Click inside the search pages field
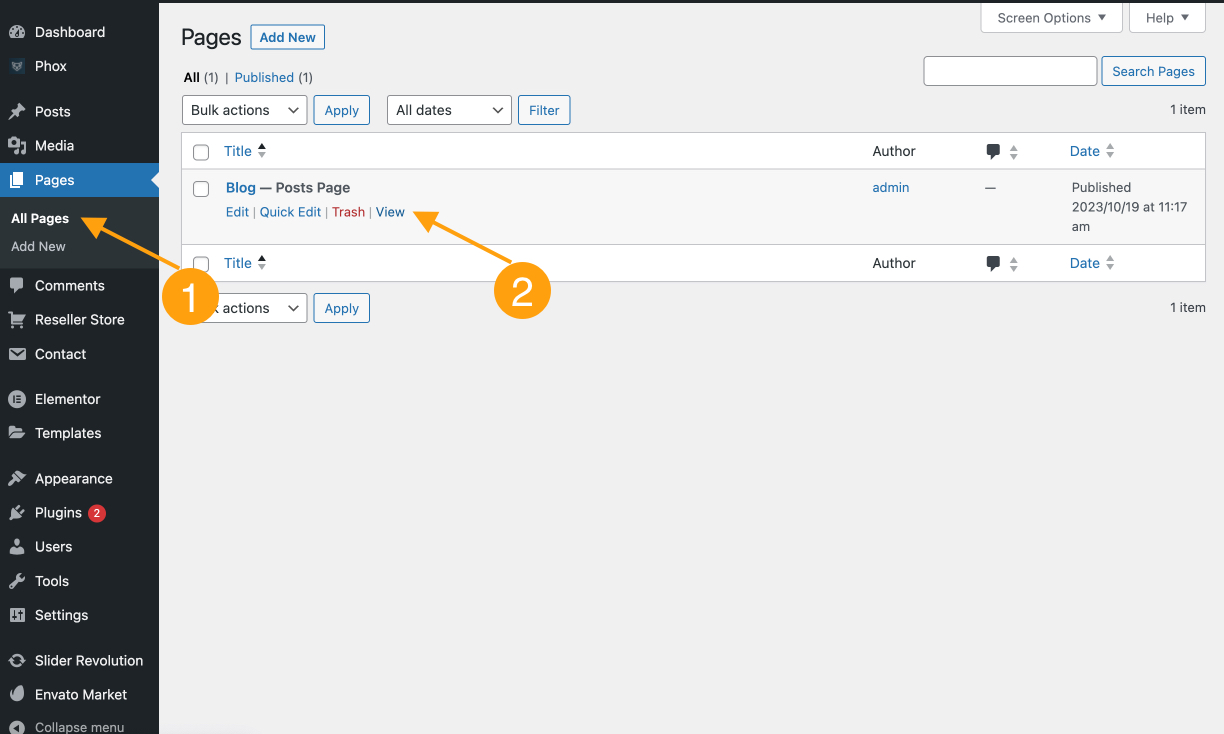This screenshot has height=734, width=1224. click(1009, 71)
